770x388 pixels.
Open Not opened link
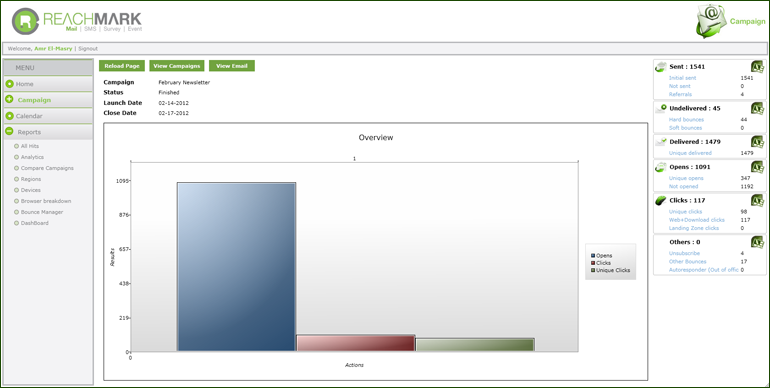pyautogui.click(x=683, y=187)
